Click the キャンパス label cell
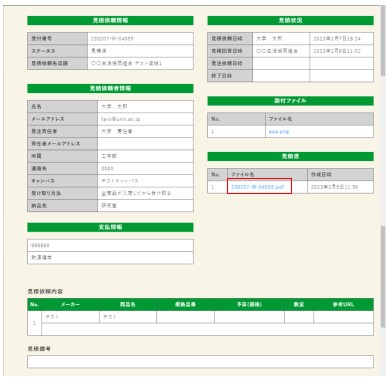The width and height of the screenshot is (389, 379). click(x=63, y=181)
